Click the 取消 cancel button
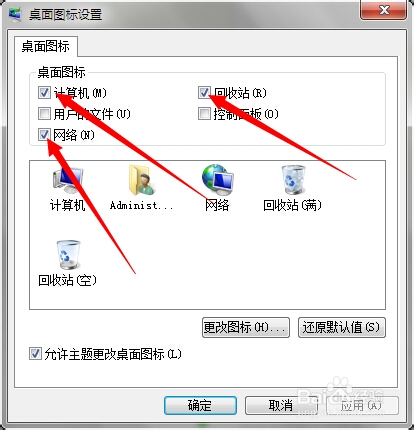This screenshot has width=414, height=430. 281,405
